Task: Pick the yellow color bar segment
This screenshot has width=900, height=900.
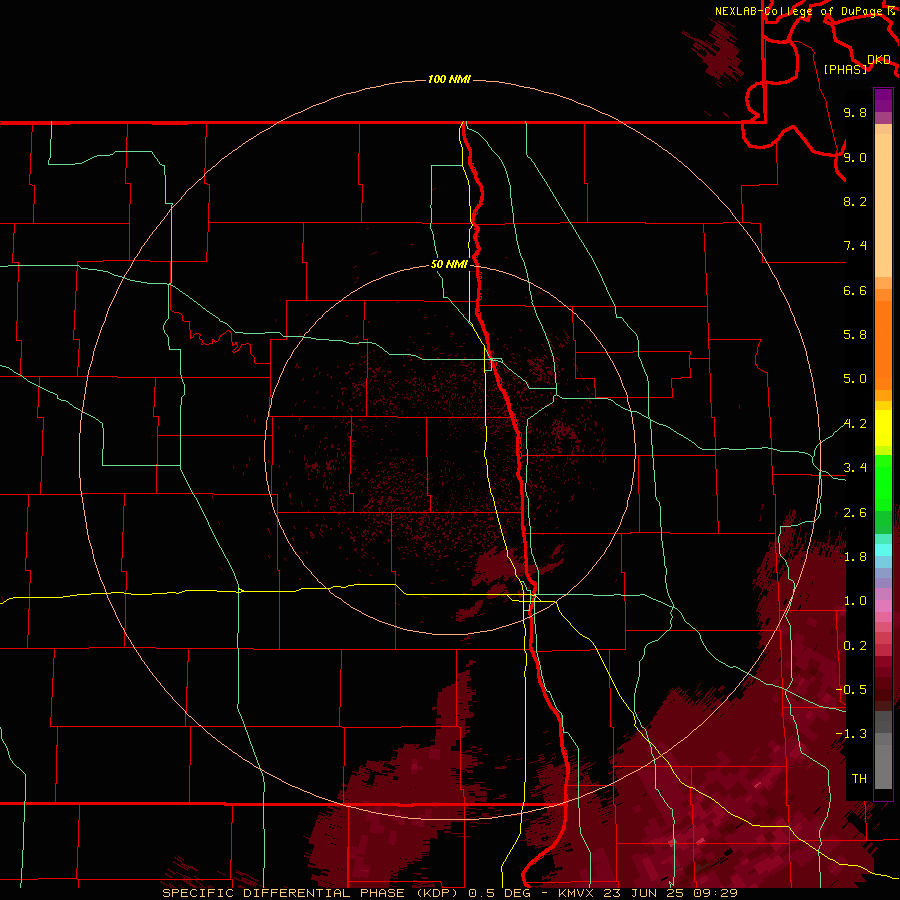Action: pyautogui.click(x=883, y=428)
